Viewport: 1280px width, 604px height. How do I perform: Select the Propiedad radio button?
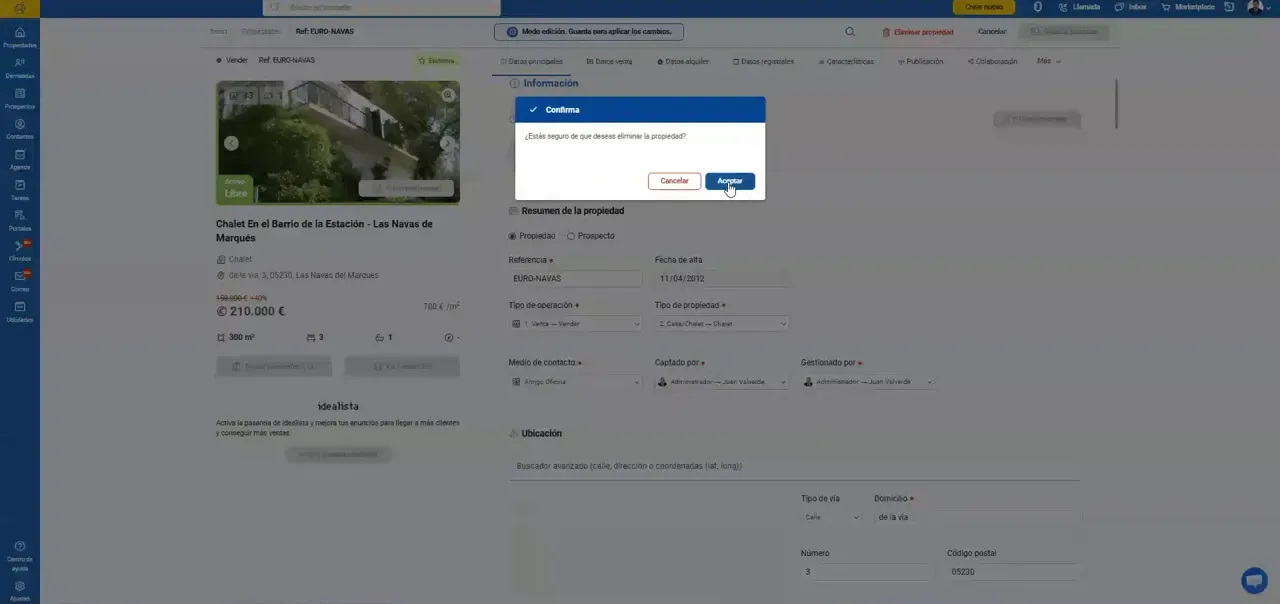tap(513, 236)
